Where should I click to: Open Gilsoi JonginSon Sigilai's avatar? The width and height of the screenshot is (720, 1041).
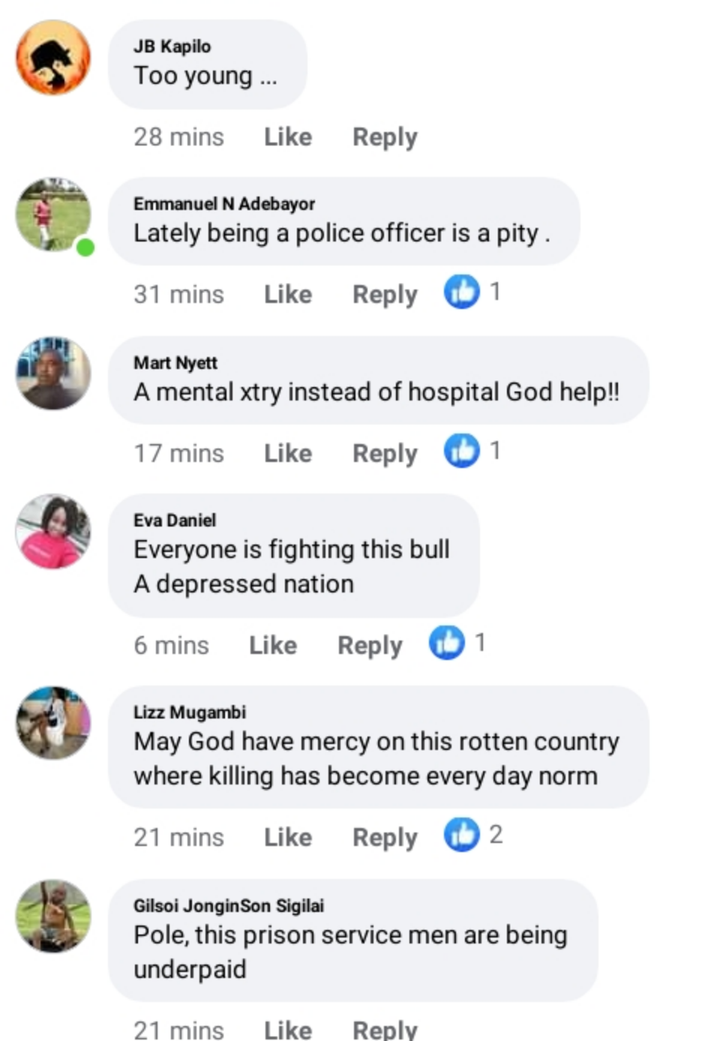pos(53,916)
